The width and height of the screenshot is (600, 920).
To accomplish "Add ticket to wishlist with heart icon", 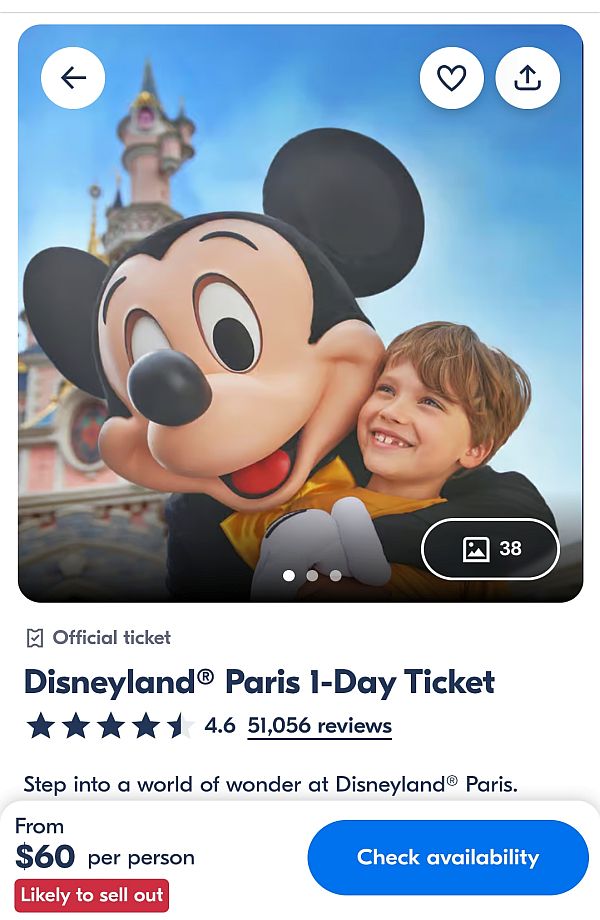I will click(x=452, y=78).
